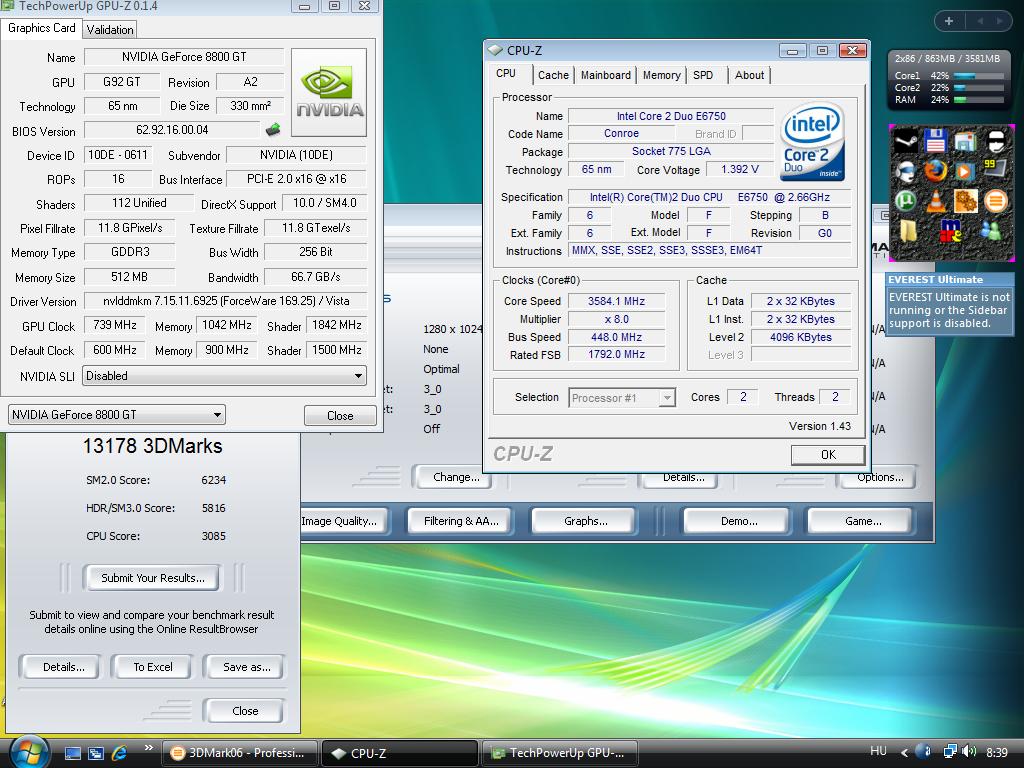The height and width of the screenshot is (768, 1024).
Task: Select the CPU tab in CPU-Z
Action: 506,74
